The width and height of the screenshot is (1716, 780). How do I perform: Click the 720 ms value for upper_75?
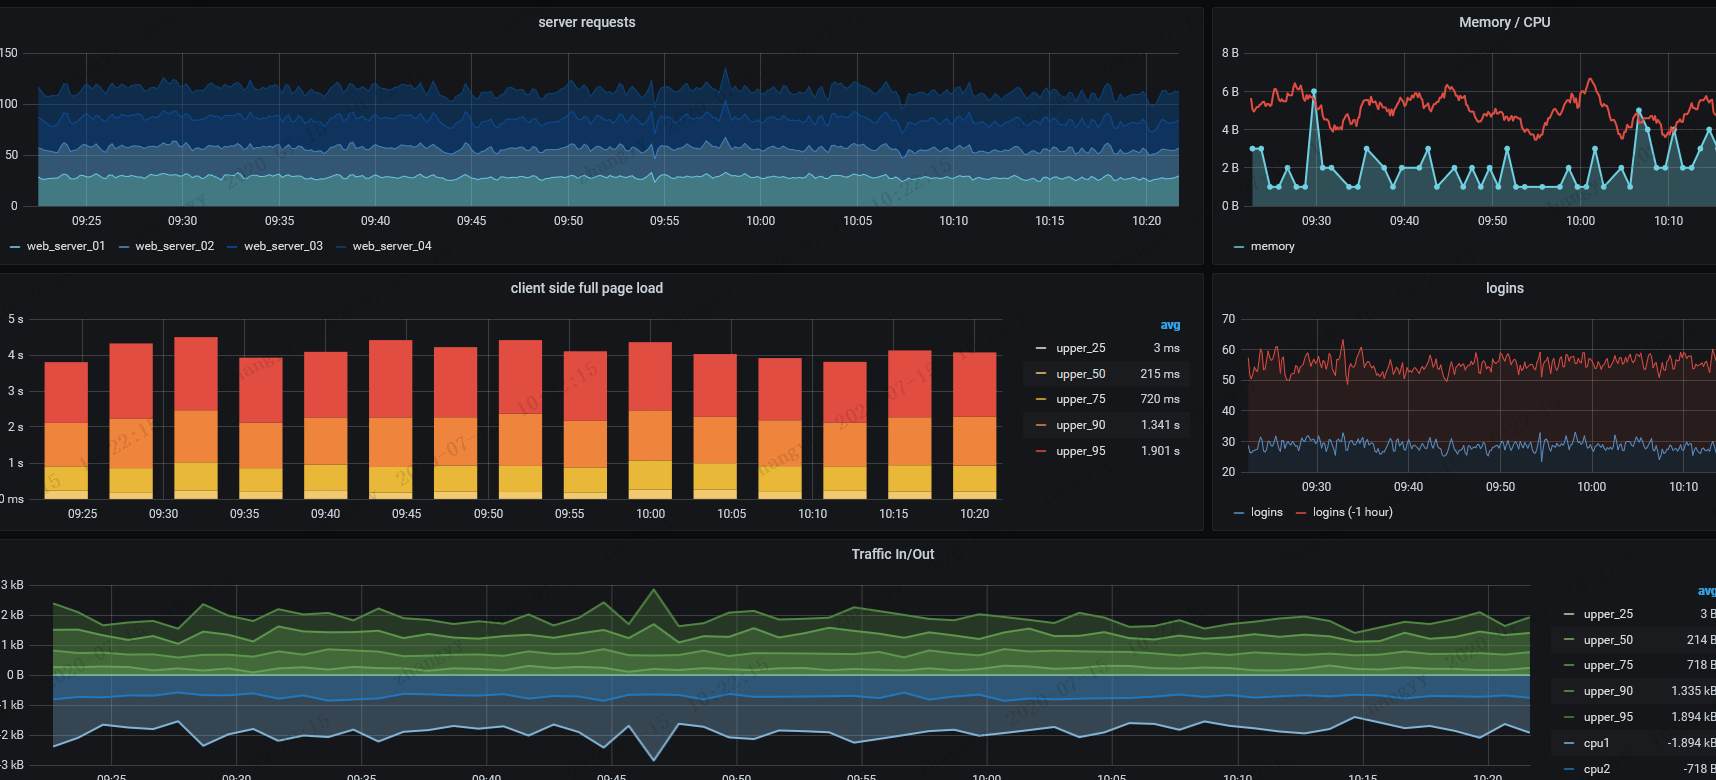point(1160,399)
